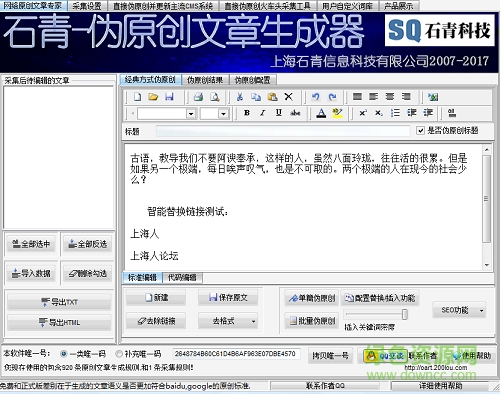The width and height of the screenshot is (500, 394).
Task: Open the font size dropdown
Action: (223, 114)
